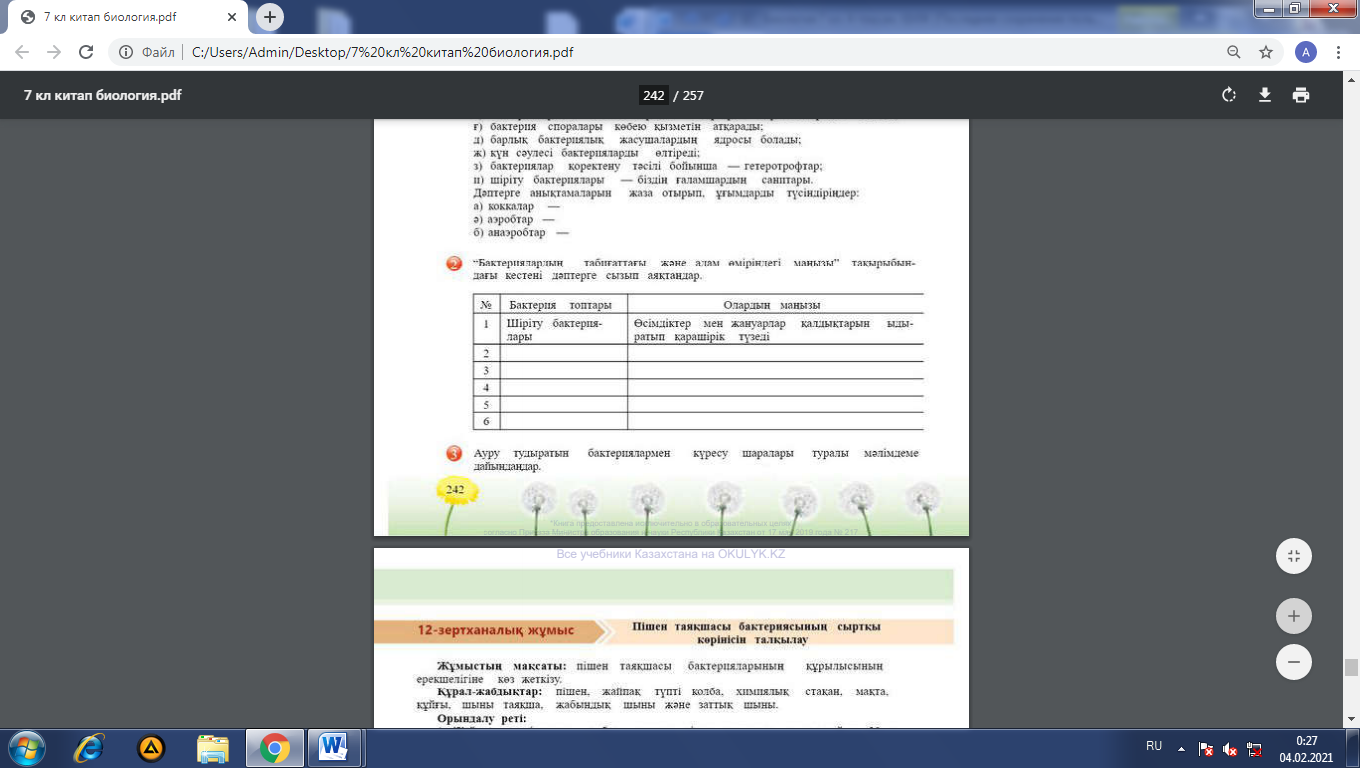This screenshot has width=1360, height=768.
Task: Click the Show desktop strip
Action: click(1353, 748)
